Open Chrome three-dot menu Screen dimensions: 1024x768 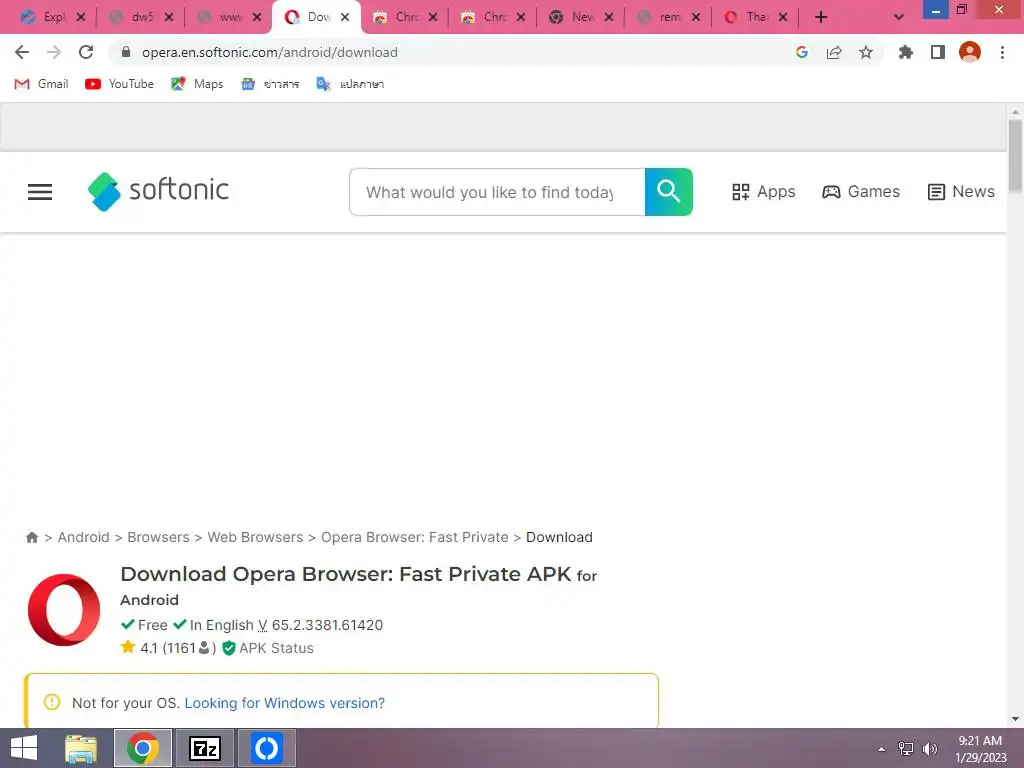pyautogui.click(x=1002, y=52)
